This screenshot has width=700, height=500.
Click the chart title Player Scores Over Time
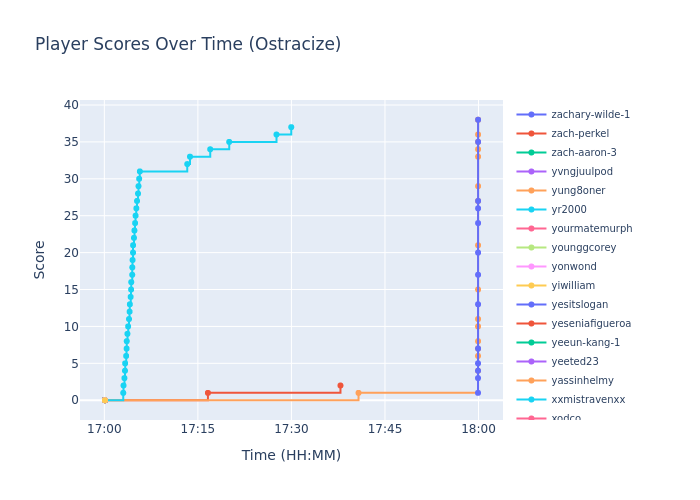[x=188, y=45]
